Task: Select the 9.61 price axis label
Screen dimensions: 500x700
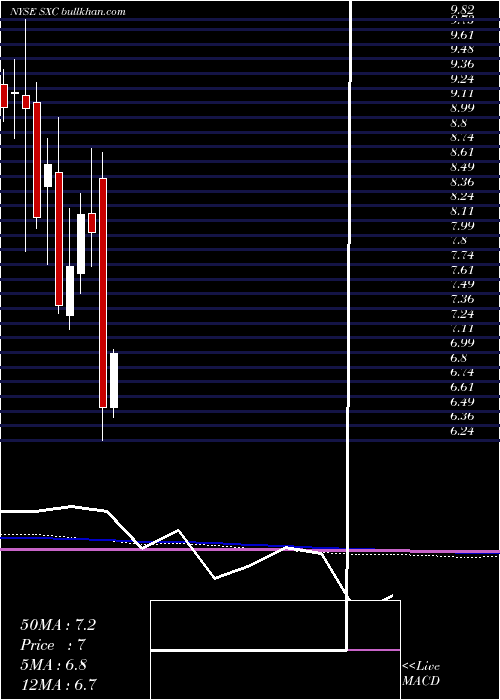Action: [x=462, y=35]
